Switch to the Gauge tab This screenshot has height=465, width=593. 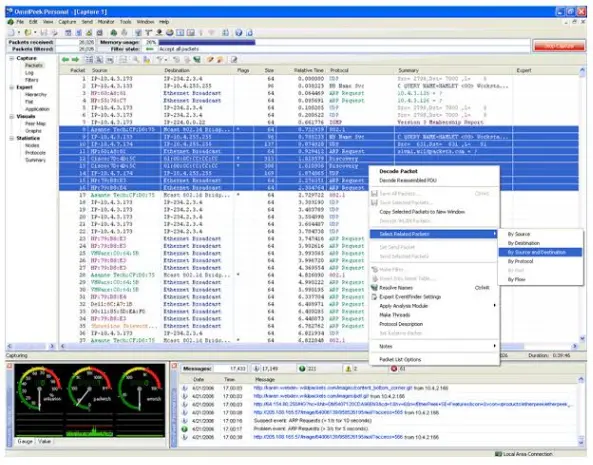point(25,441)
